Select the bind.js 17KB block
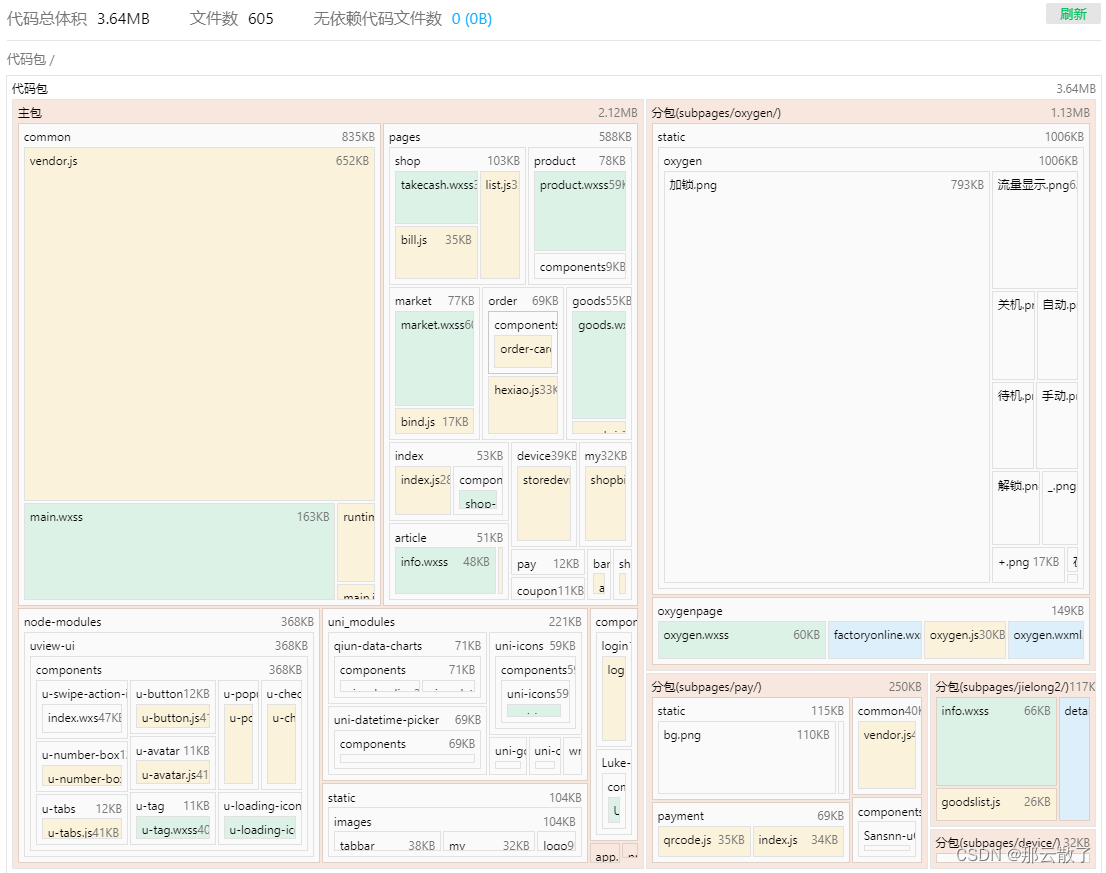The height and width of the screenshot is (873, 1106). [x=434, y=422]
